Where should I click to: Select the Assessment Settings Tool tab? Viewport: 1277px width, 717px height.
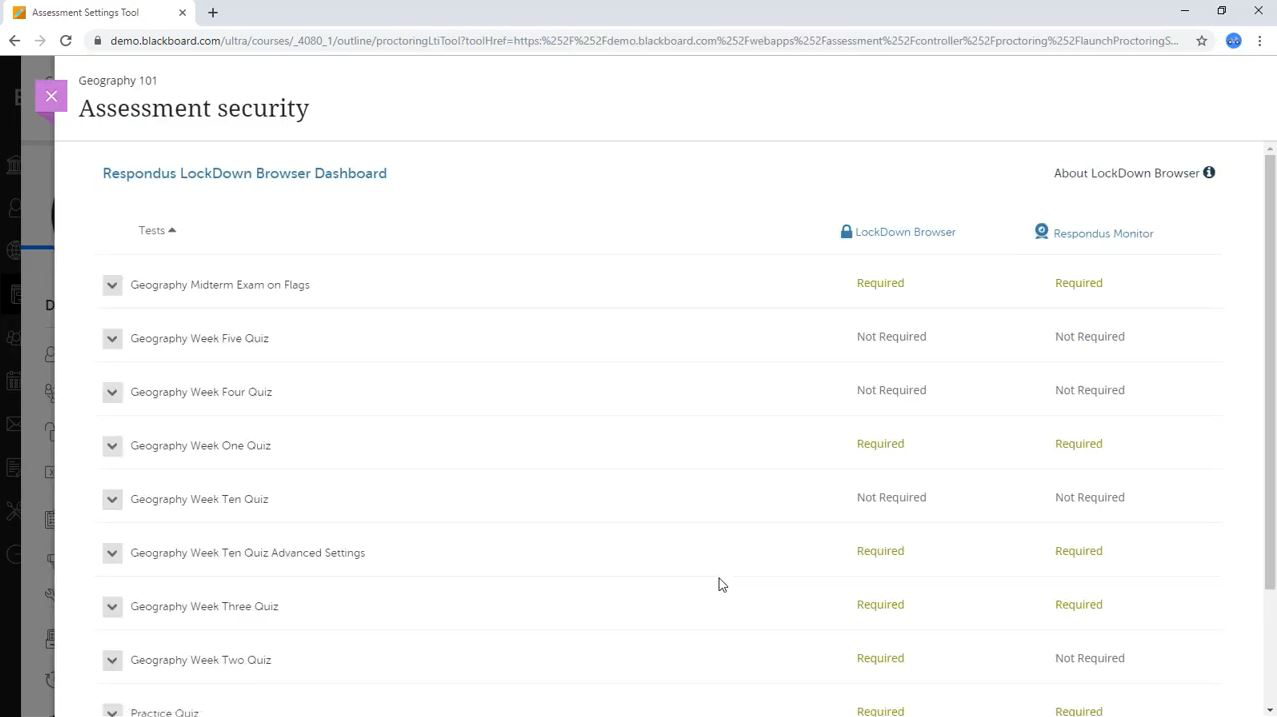(x=95, y=13)
